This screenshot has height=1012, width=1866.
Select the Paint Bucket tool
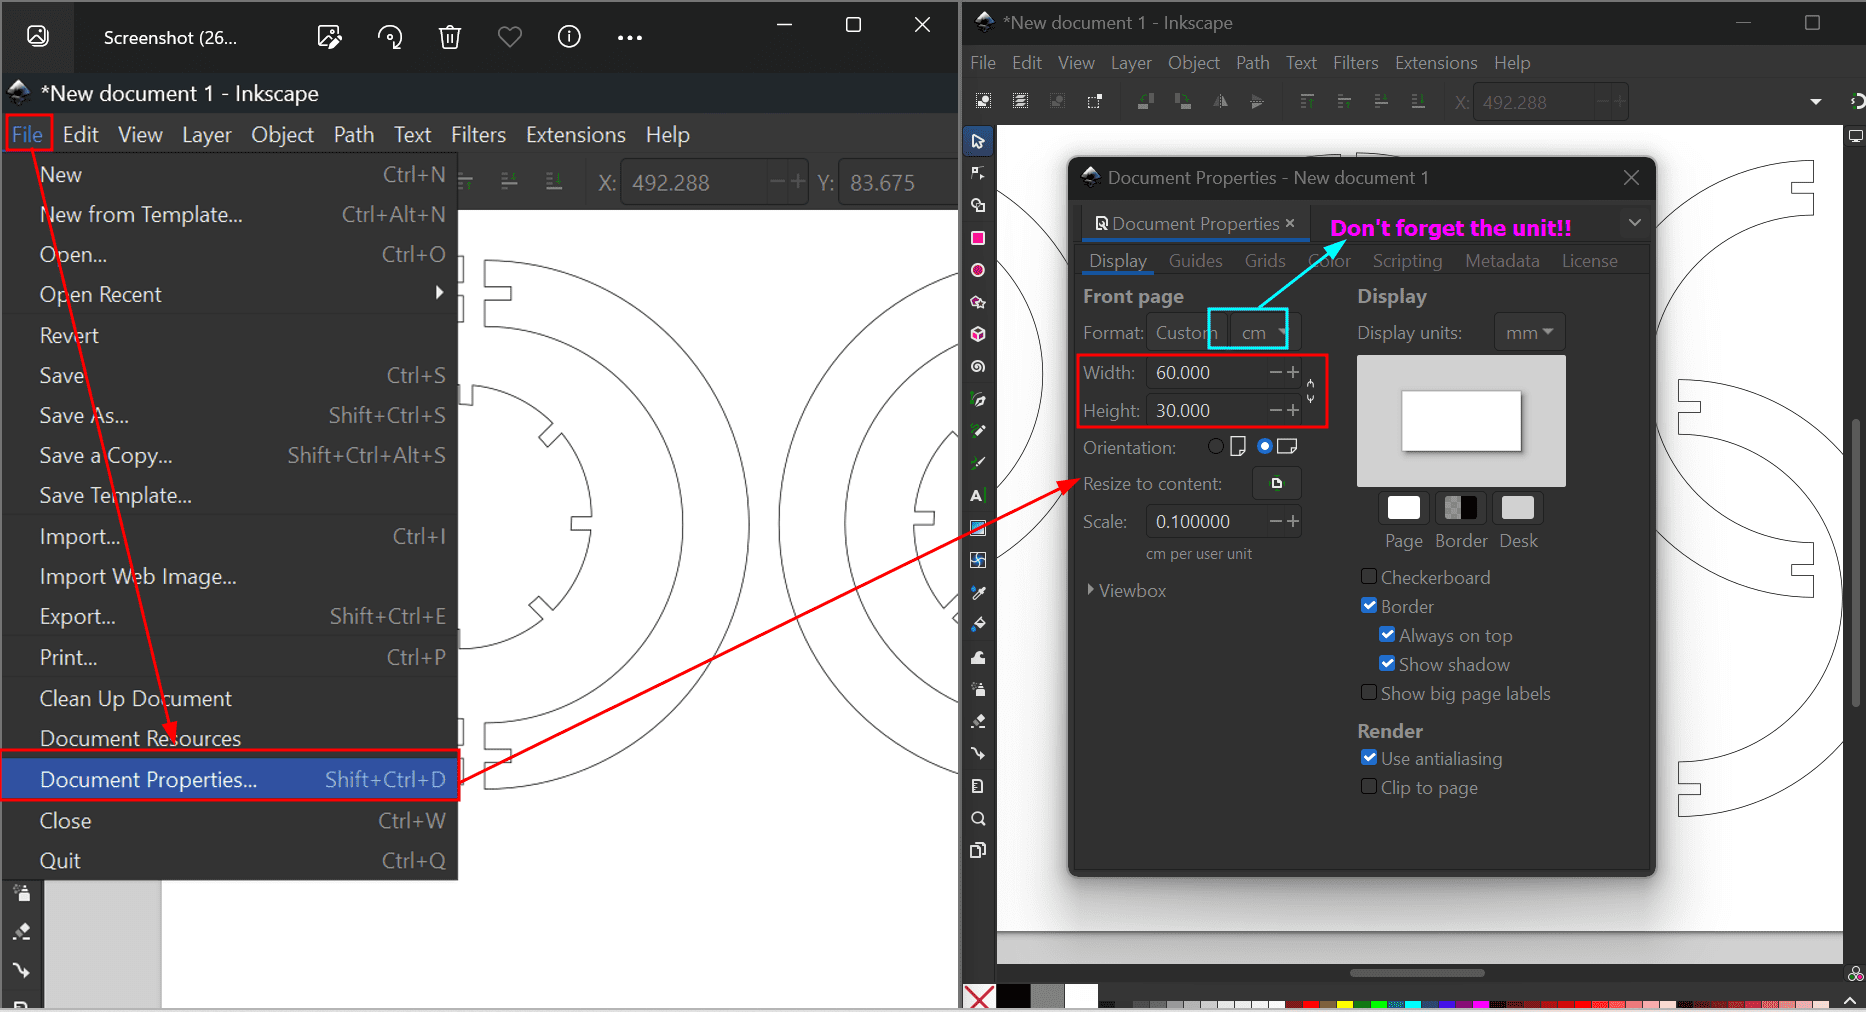coord(978,624)
